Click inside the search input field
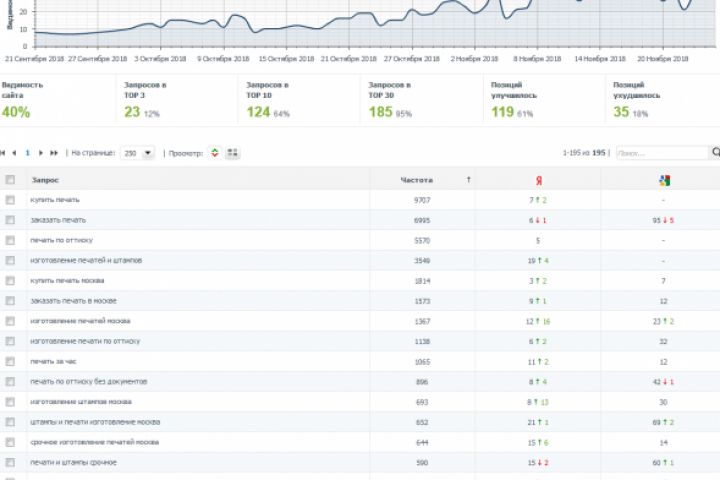Viewport: 720px width, 480px height. pyautogui.click(x=662, y=153)
